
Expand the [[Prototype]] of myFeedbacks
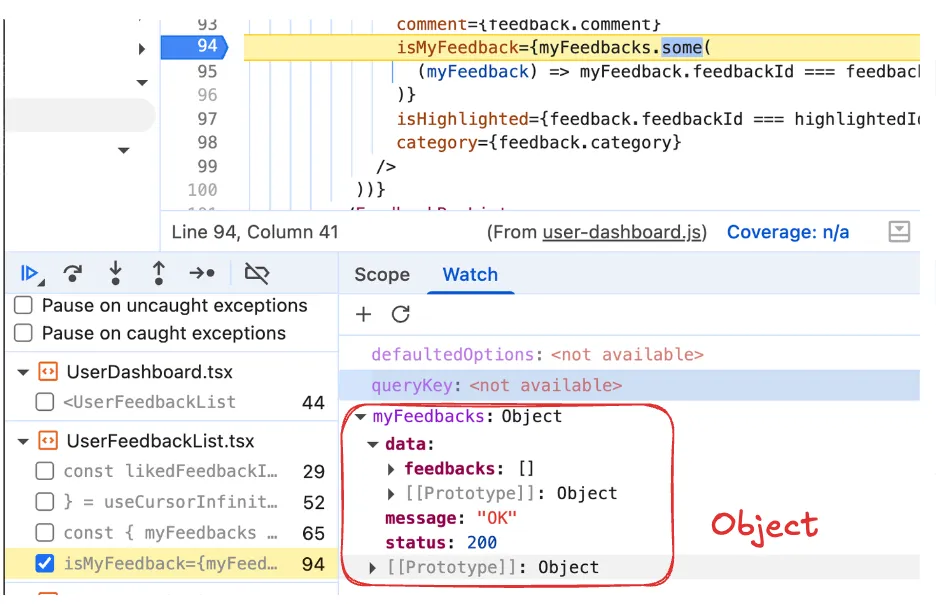tap(372, 567)
